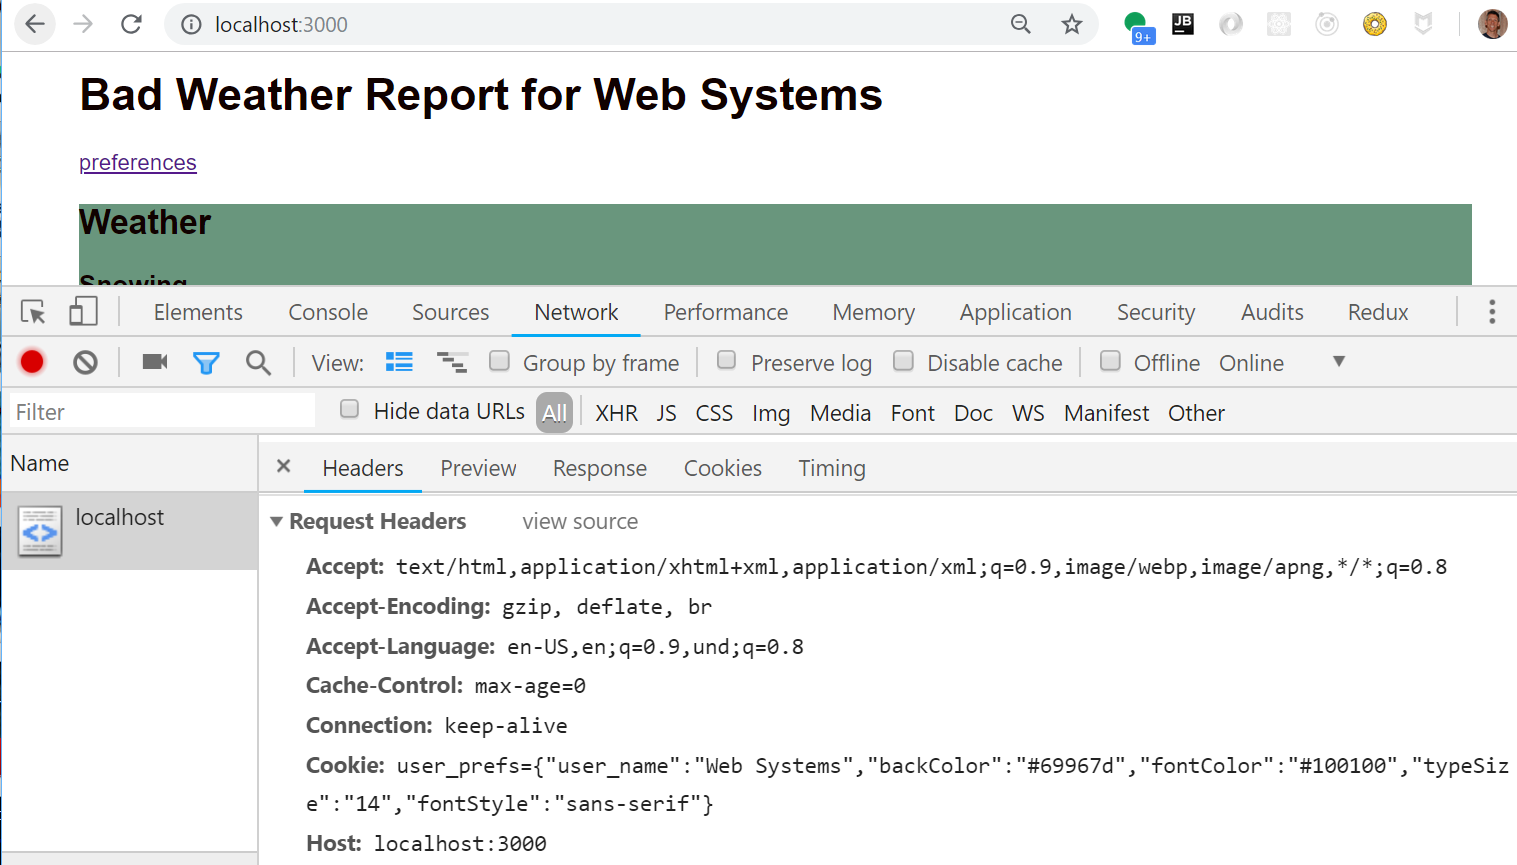Select the inspect element picker tool
The height and width of the screenshot is (865, 1517).
pos(33,312)
